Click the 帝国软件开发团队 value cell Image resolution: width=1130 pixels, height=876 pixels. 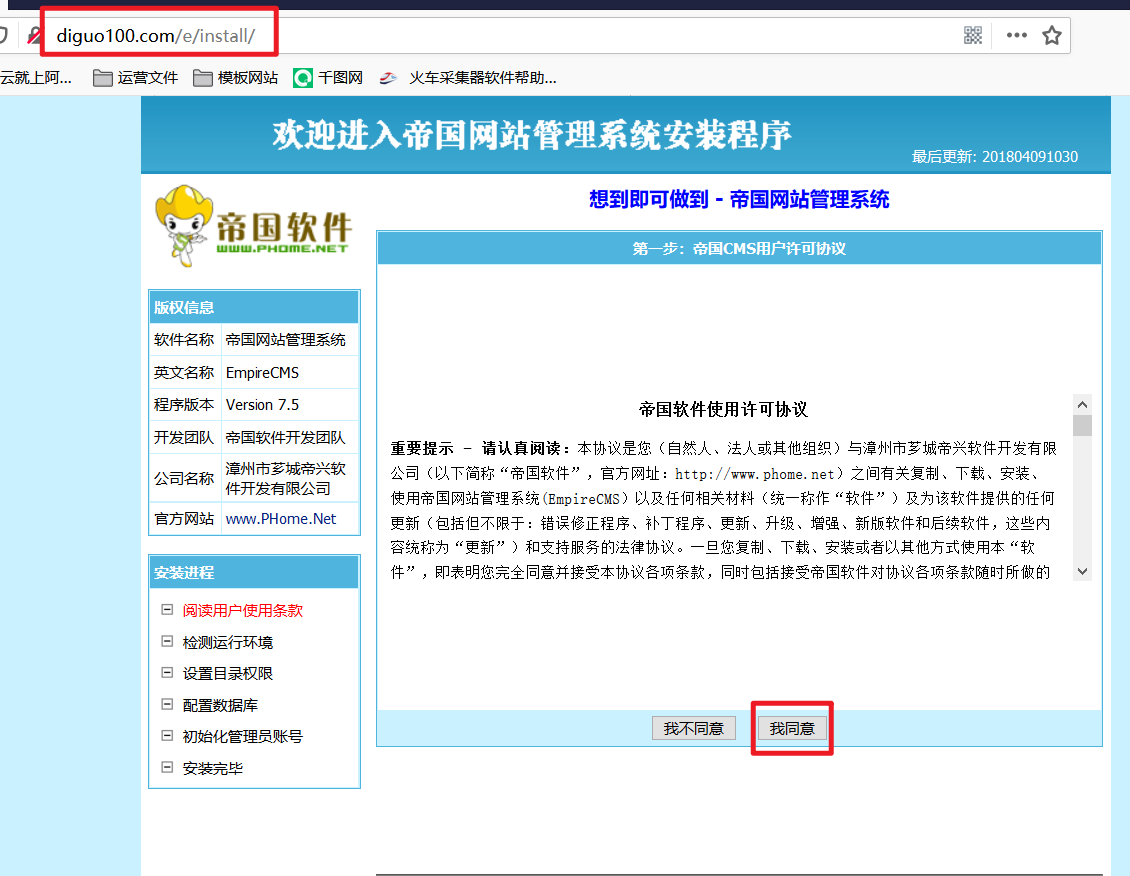290,437
